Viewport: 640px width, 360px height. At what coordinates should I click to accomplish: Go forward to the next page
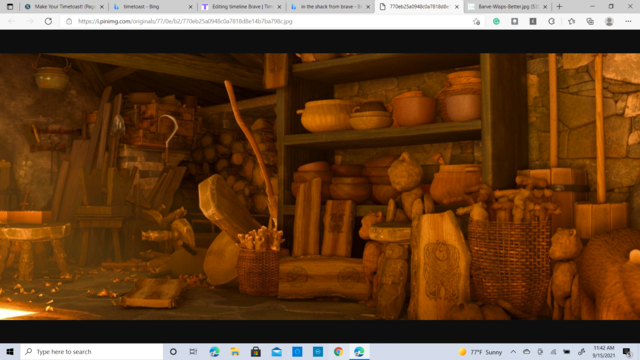coord(30,21)
